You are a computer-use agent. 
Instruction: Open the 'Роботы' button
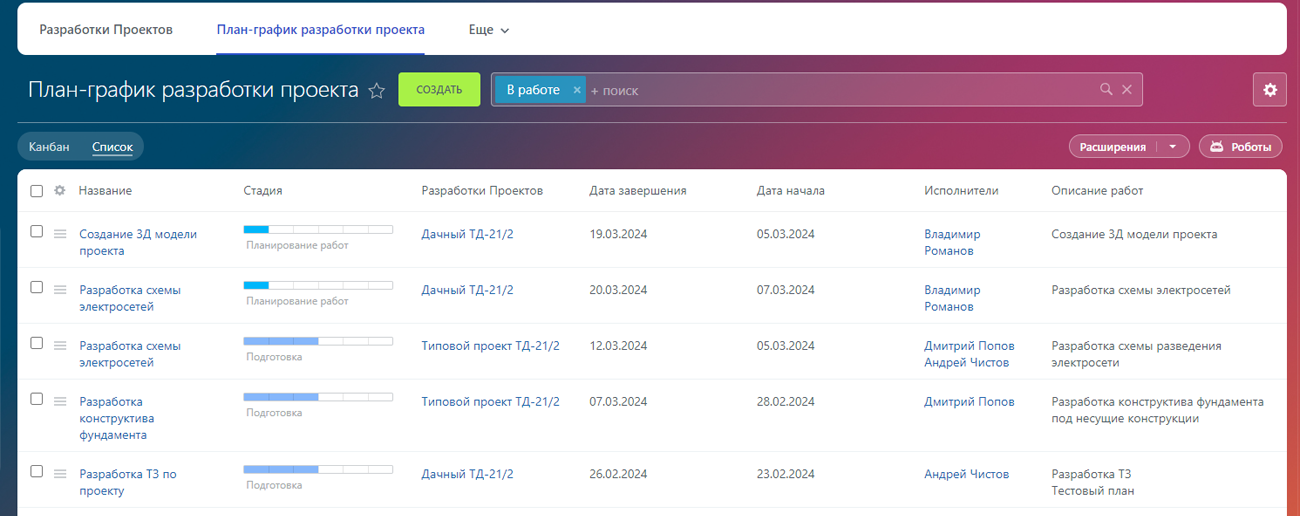1240,147
